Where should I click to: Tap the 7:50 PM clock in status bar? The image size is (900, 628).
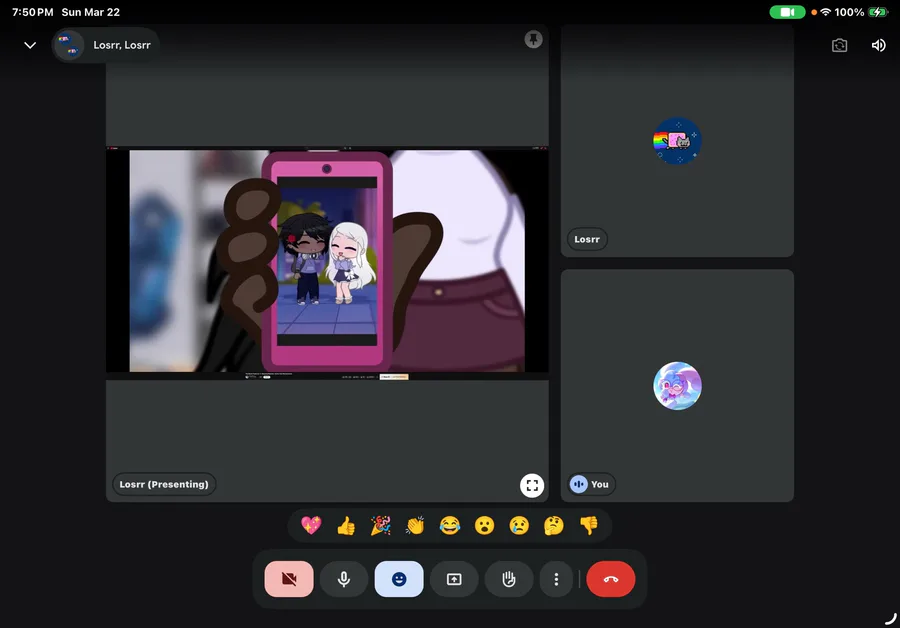pos(33,12)
